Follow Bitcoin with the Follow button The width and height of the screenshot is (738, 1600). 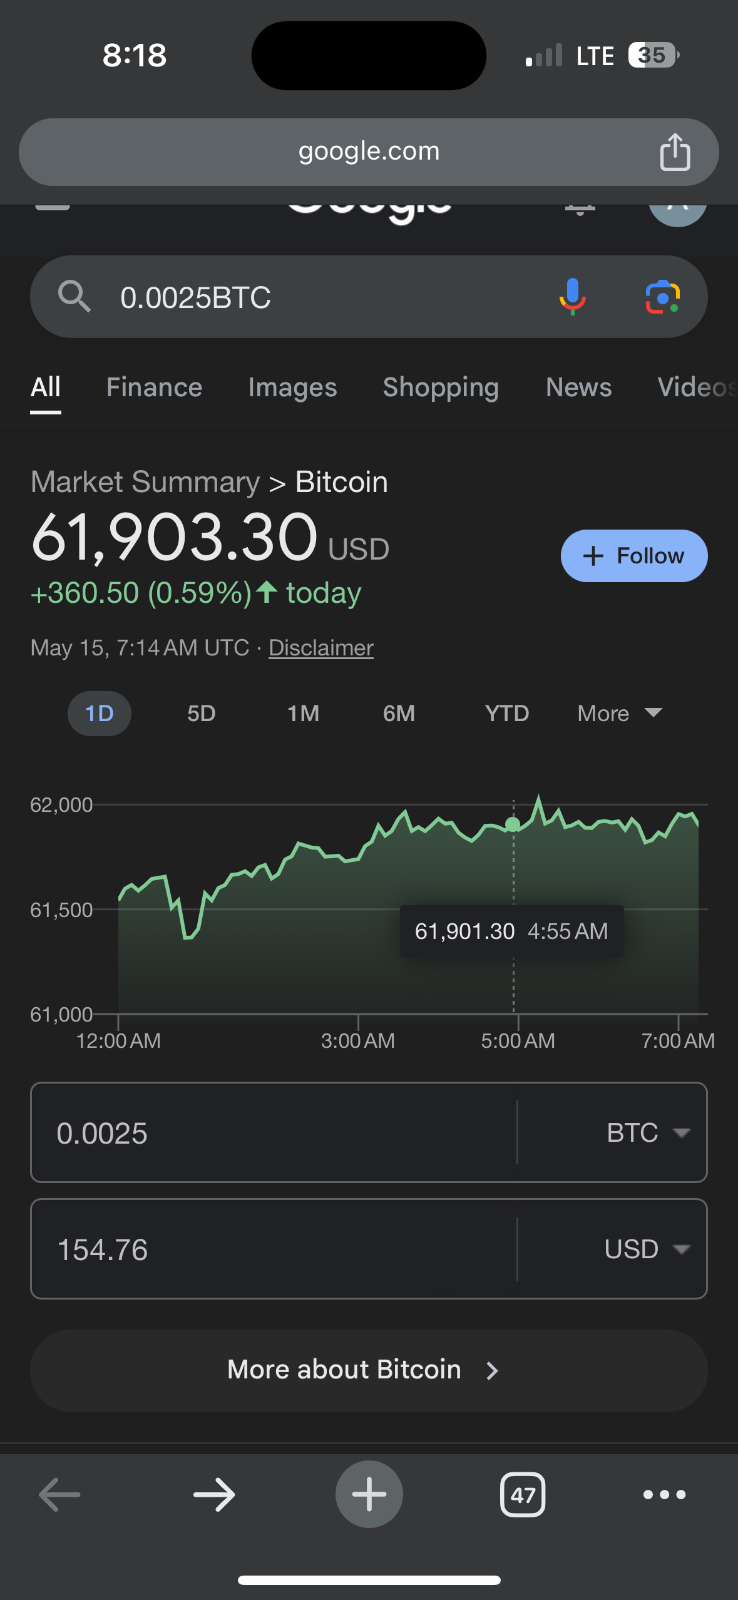(634, 555)
